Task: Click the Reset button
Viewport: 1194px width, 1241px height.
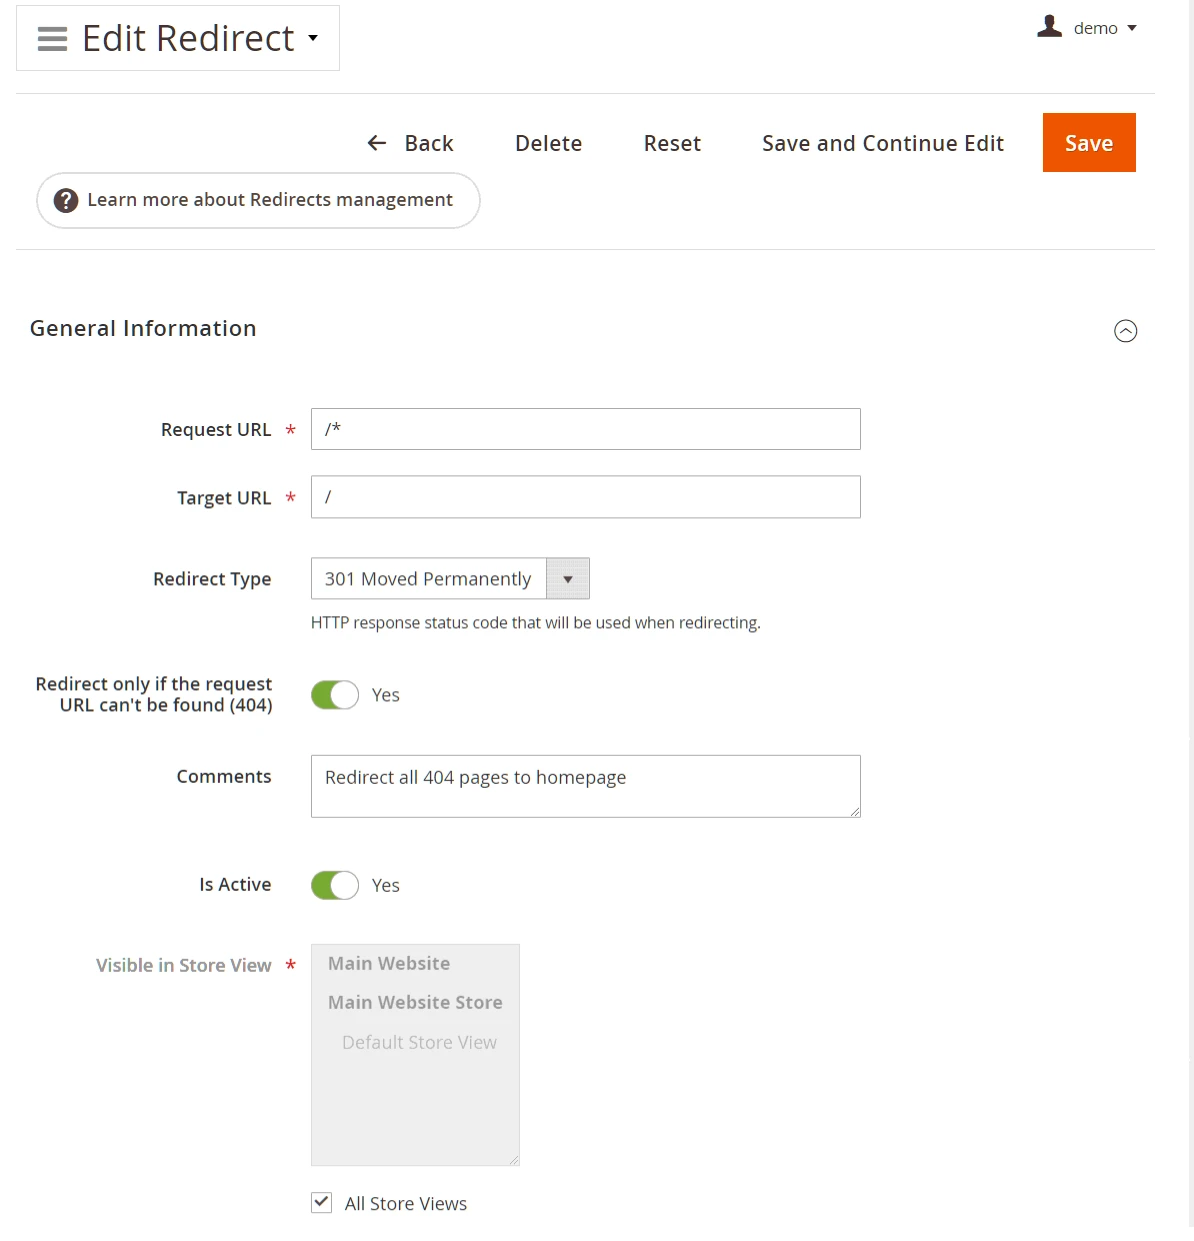Action: (x=672, y=143)
